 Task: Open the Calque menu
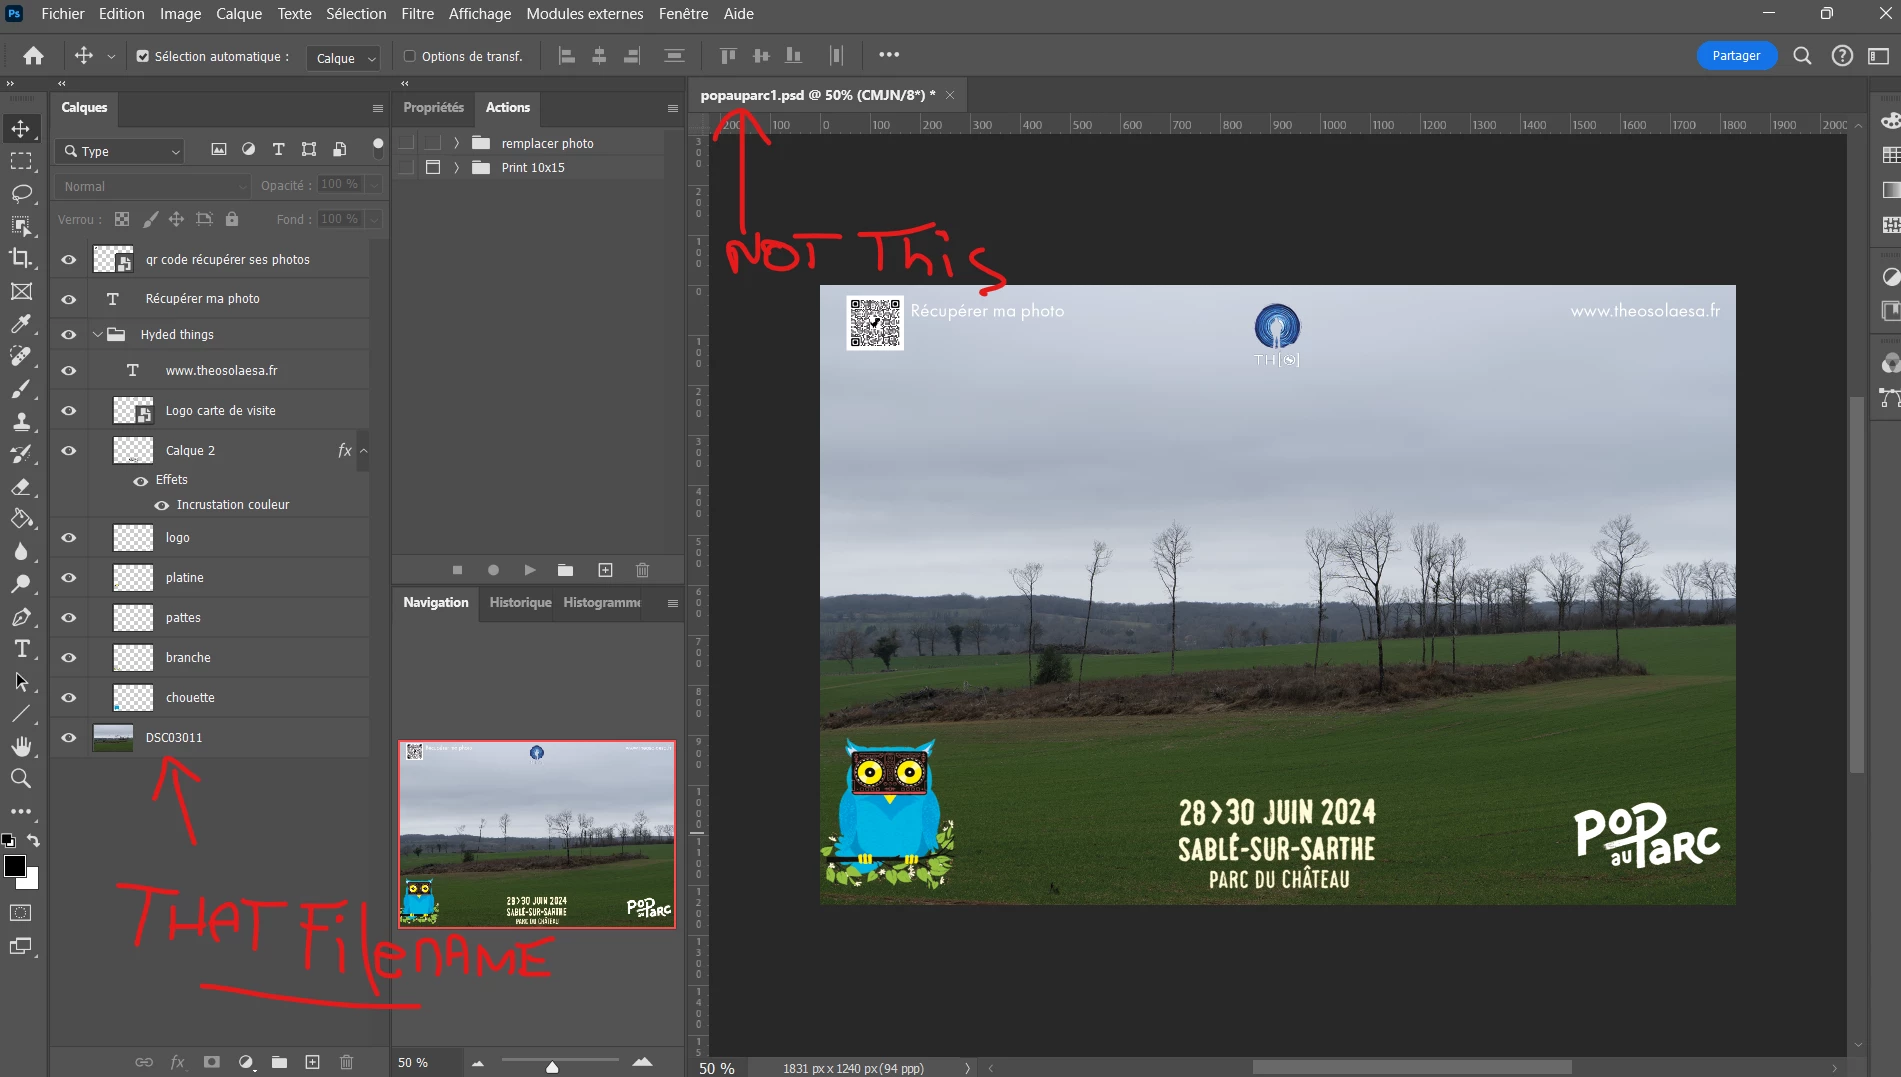pos(239,14)
